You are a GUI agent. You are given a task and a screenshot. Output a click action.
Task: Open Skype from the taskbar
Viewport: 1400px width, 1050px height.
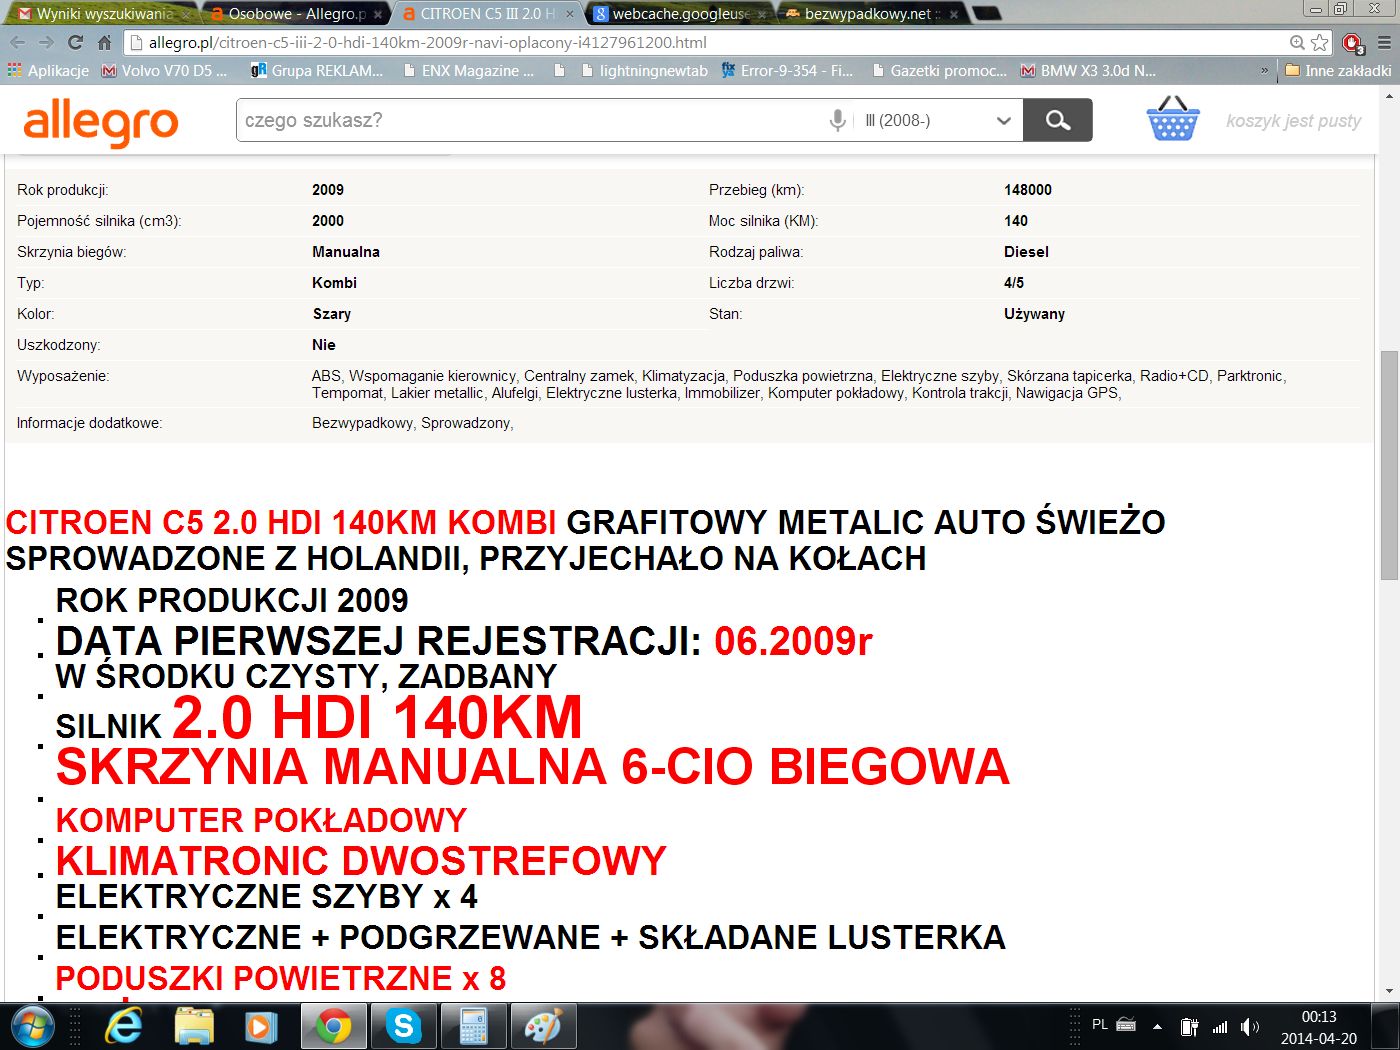(x=404, y=1027)
